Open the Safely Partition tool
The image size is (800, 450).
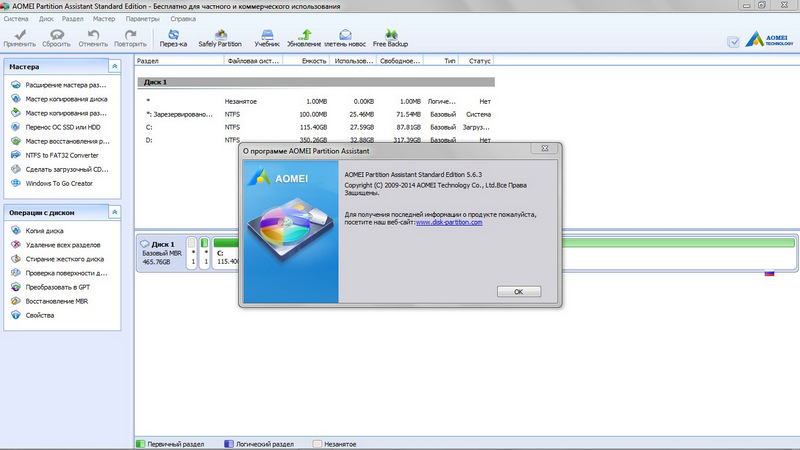pos(220,38)
